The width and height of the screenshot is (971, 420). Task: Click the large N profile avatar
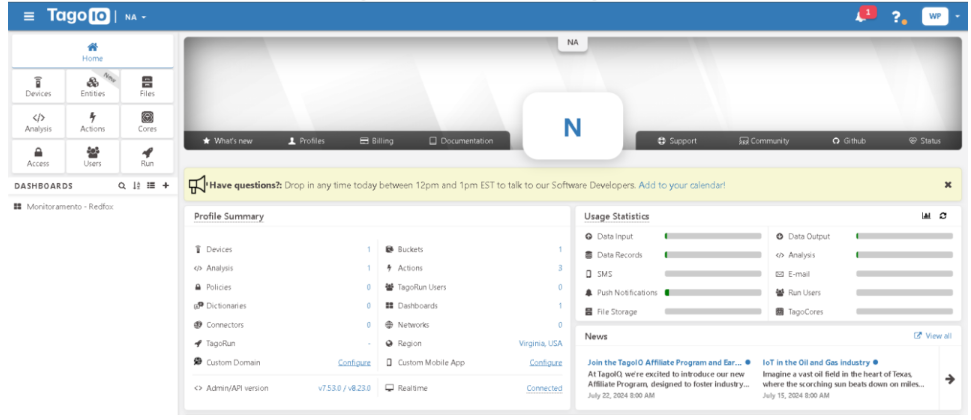tap(573, 126)
